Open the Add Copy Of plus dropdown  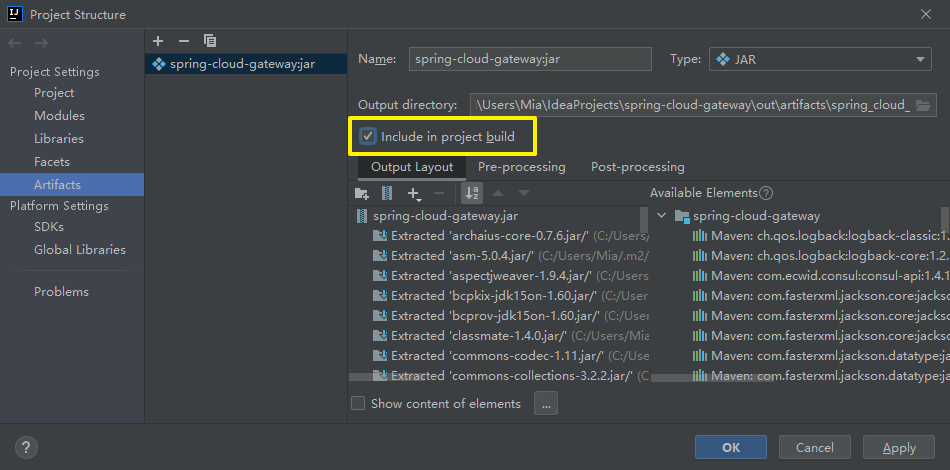[414, 194]
